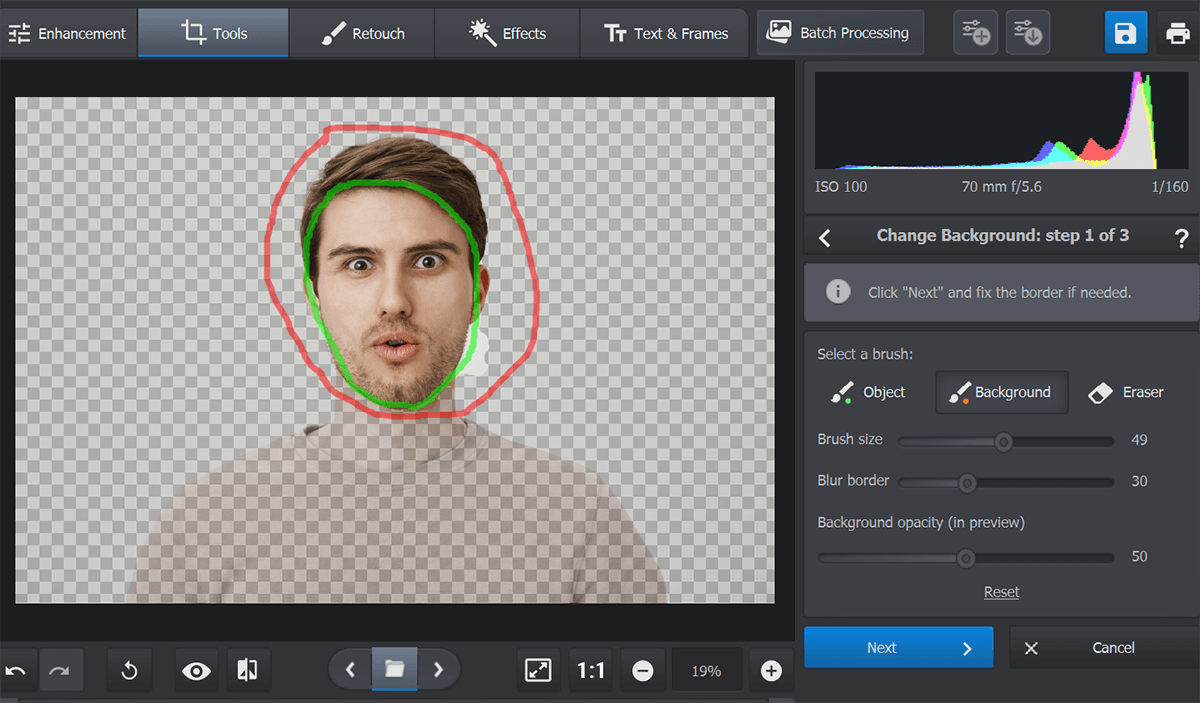Viewport: 1200px width, 703px height.
Task: Click the printer icon
Action: pos(1177,33)
